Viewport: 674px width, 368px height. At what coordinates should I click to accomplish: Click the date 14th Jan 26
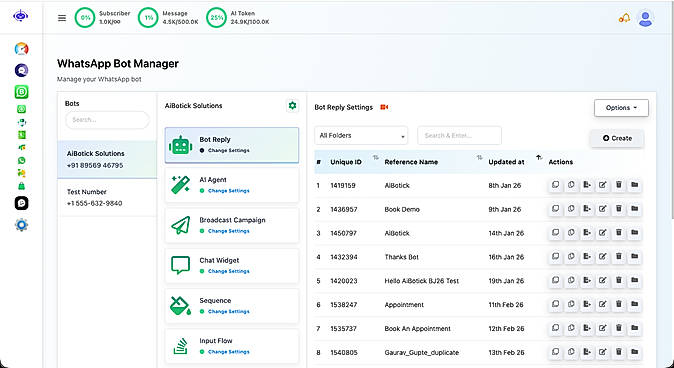[x=506, y=233]
